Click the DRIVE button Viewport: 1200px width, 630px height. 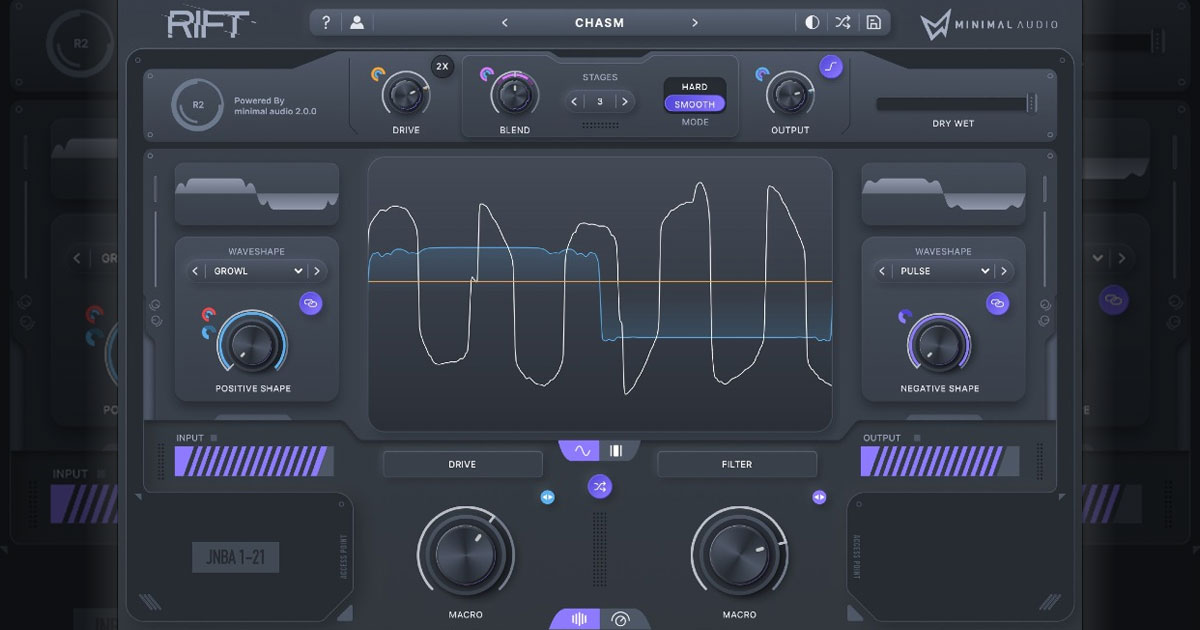462,464
